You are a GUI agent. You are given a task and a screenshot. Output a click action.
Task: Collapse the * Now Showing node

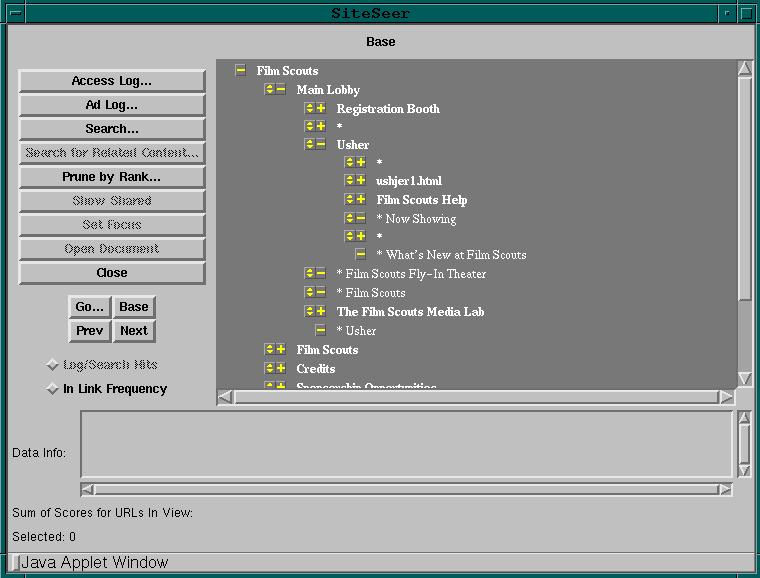point(361,218)
